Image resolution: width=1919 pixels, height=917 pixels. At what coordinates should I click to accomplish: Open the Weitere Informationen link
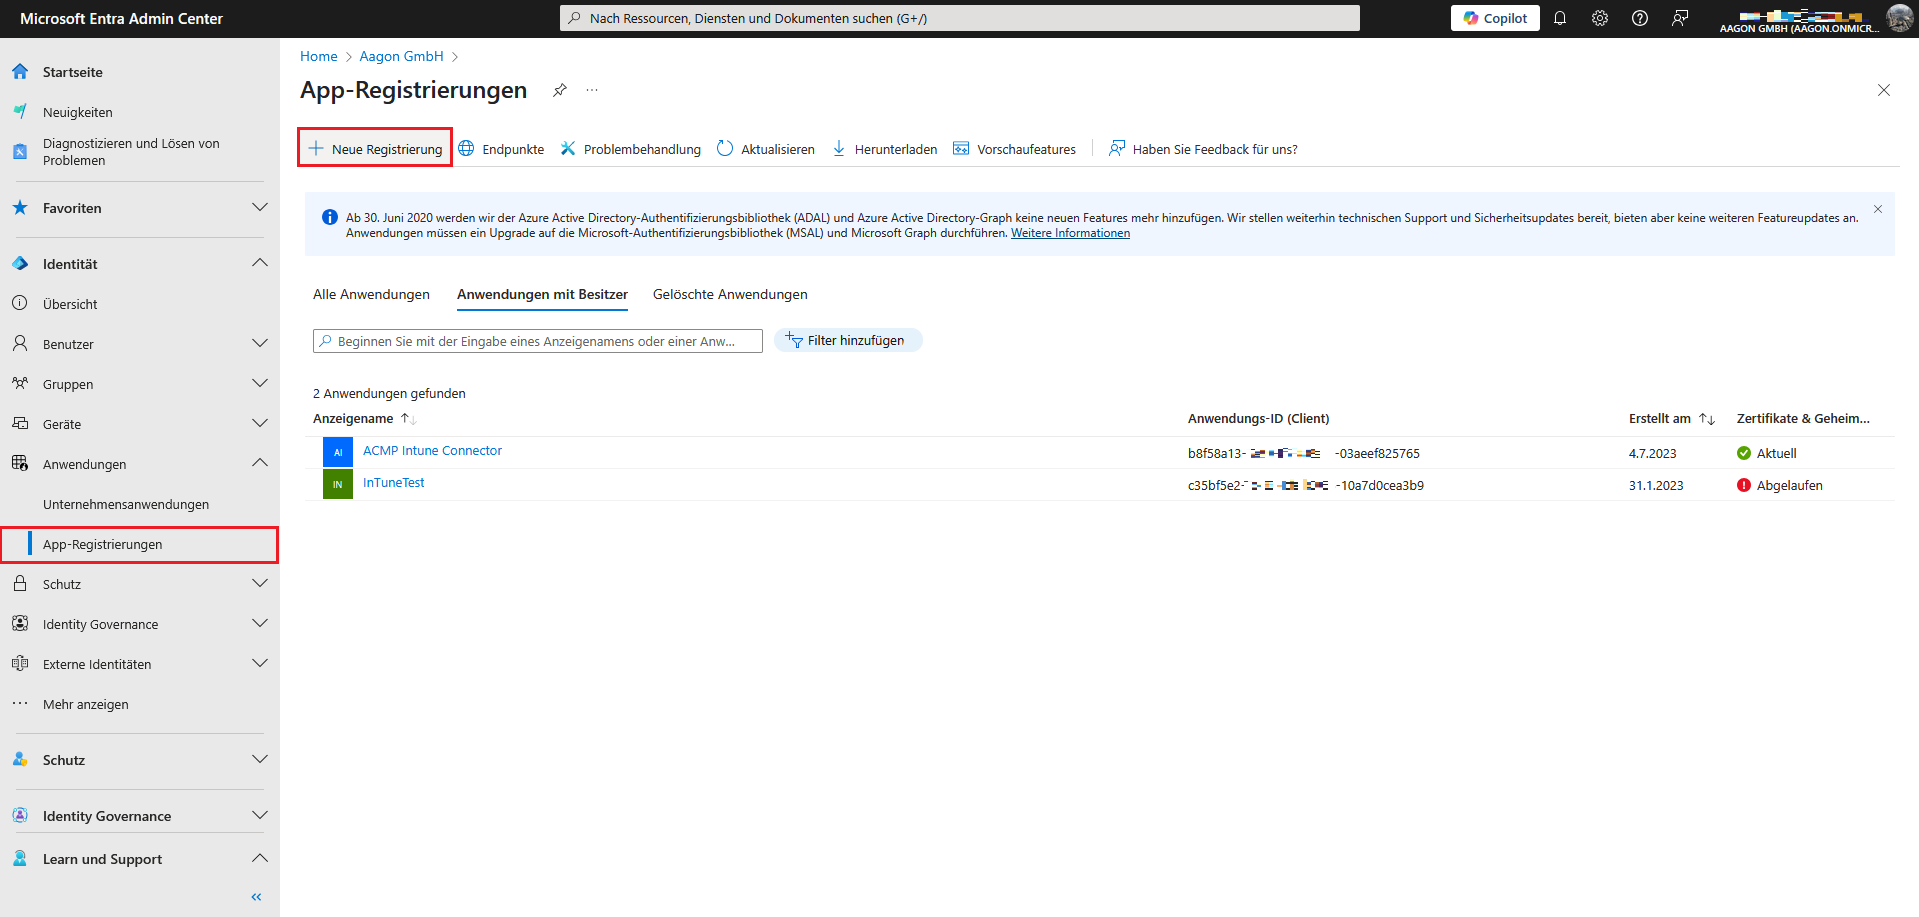click(1070, 233)
